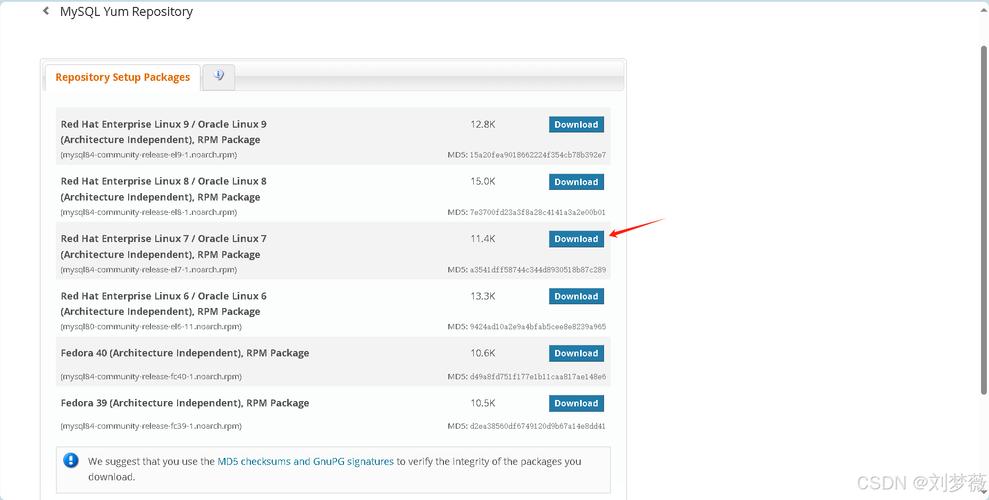Select the Fedora 39 package title
The image size is (989, 500).
(x=185, y=403)
